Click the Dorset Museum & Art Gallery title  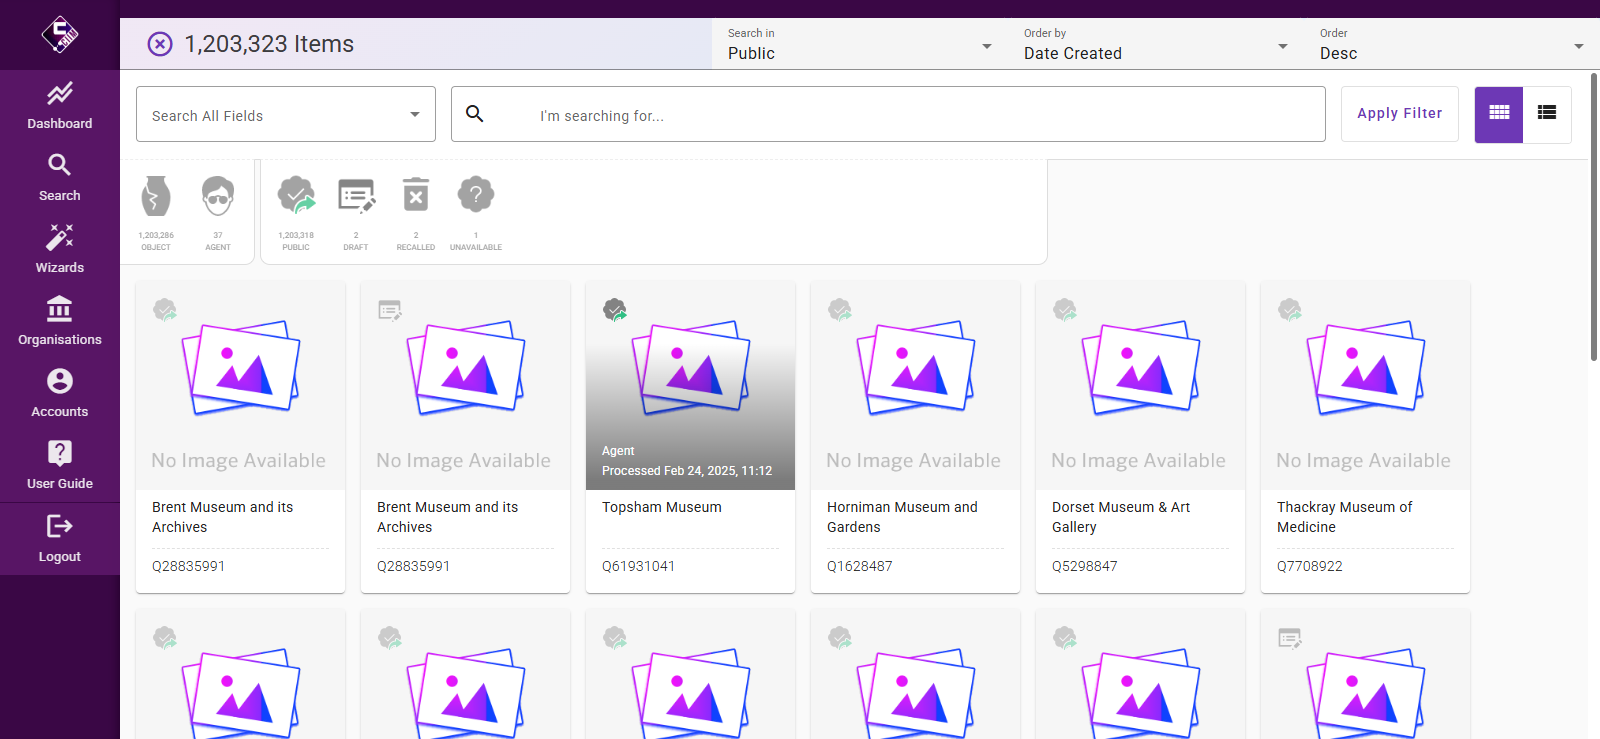click(1121, 517)
